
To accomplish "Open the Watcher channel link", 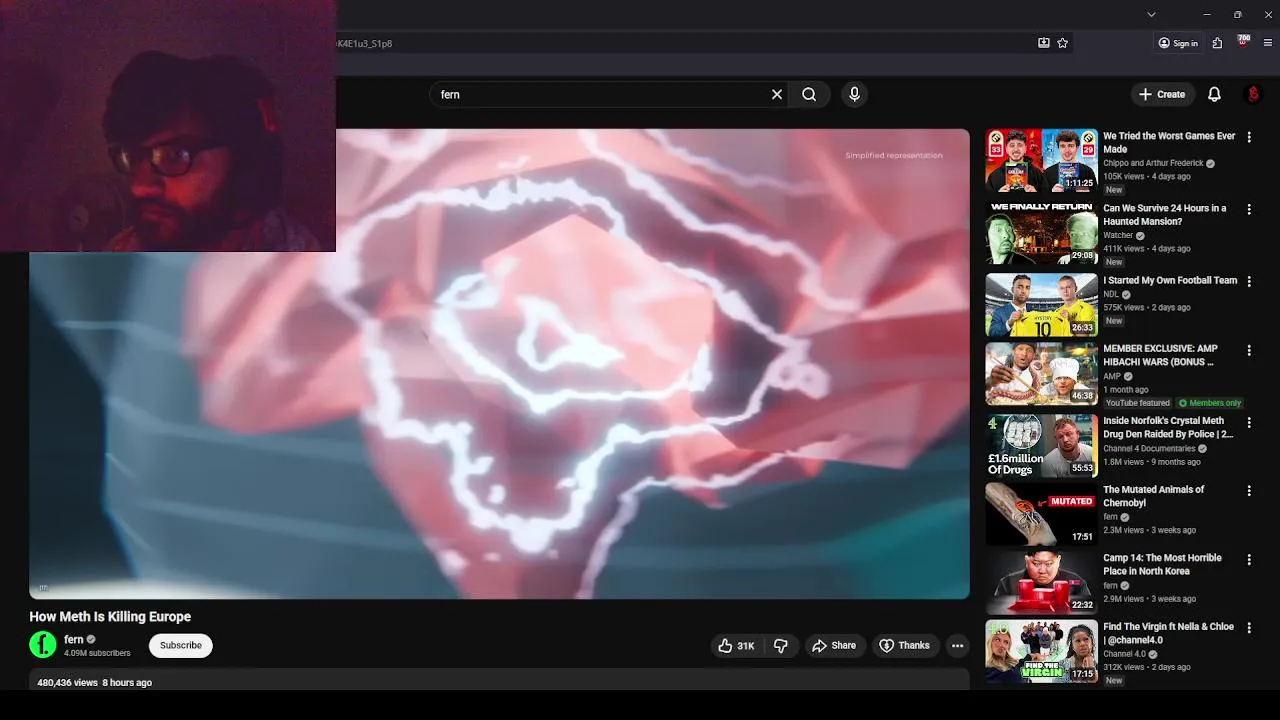I will tap(1118, 236).
